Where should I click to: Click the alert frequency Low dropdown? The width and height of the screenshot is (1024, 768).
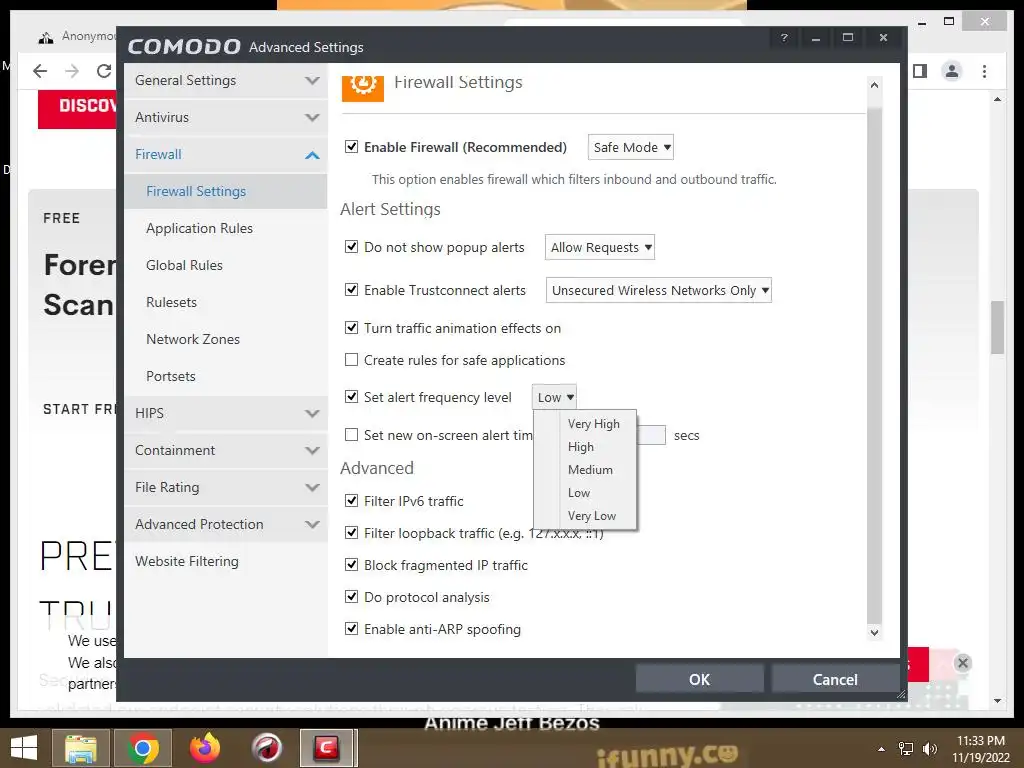(554, 397)
